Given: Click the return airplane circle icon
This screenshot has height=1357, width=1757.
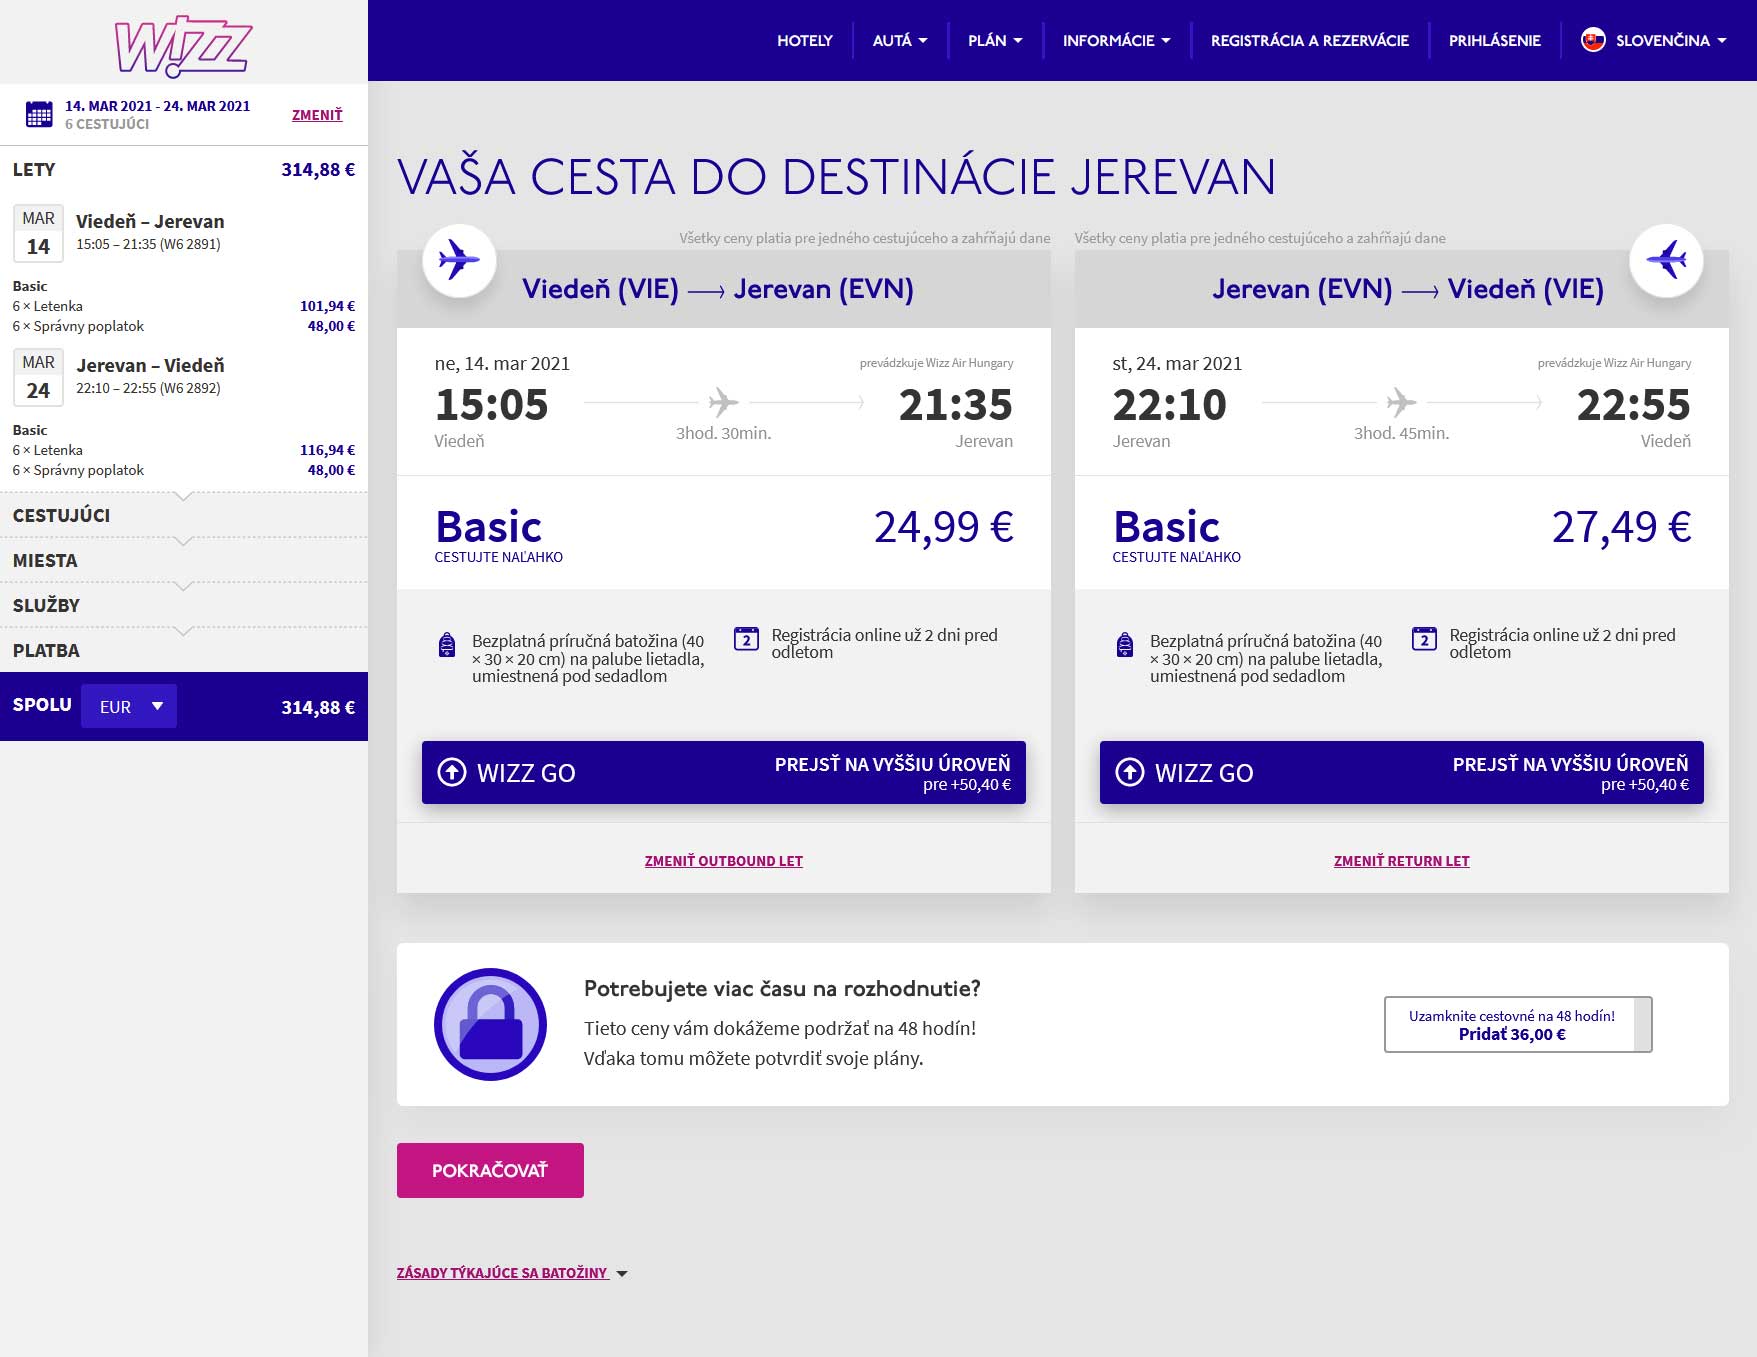Looking at the screenshot, I should tap(1666, 260).
